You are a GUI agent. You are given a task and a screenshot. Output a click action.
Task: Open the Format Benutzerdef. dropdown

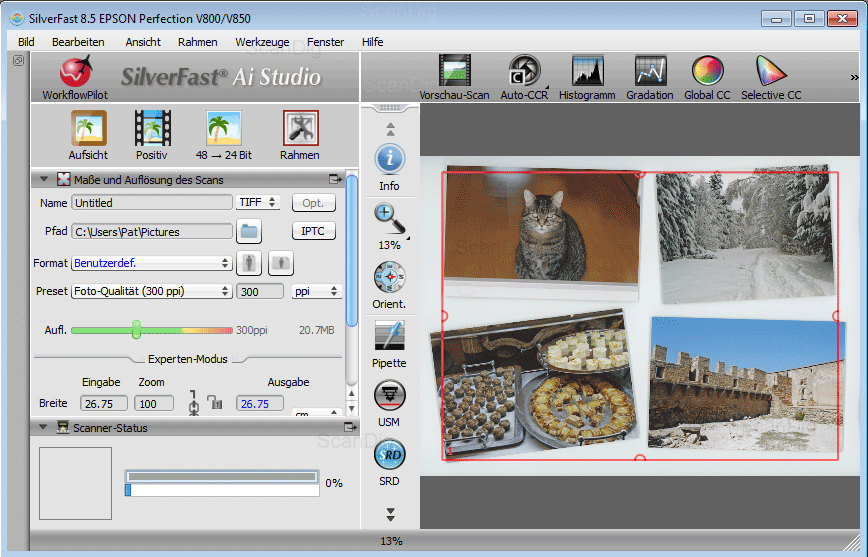point(151,263)
